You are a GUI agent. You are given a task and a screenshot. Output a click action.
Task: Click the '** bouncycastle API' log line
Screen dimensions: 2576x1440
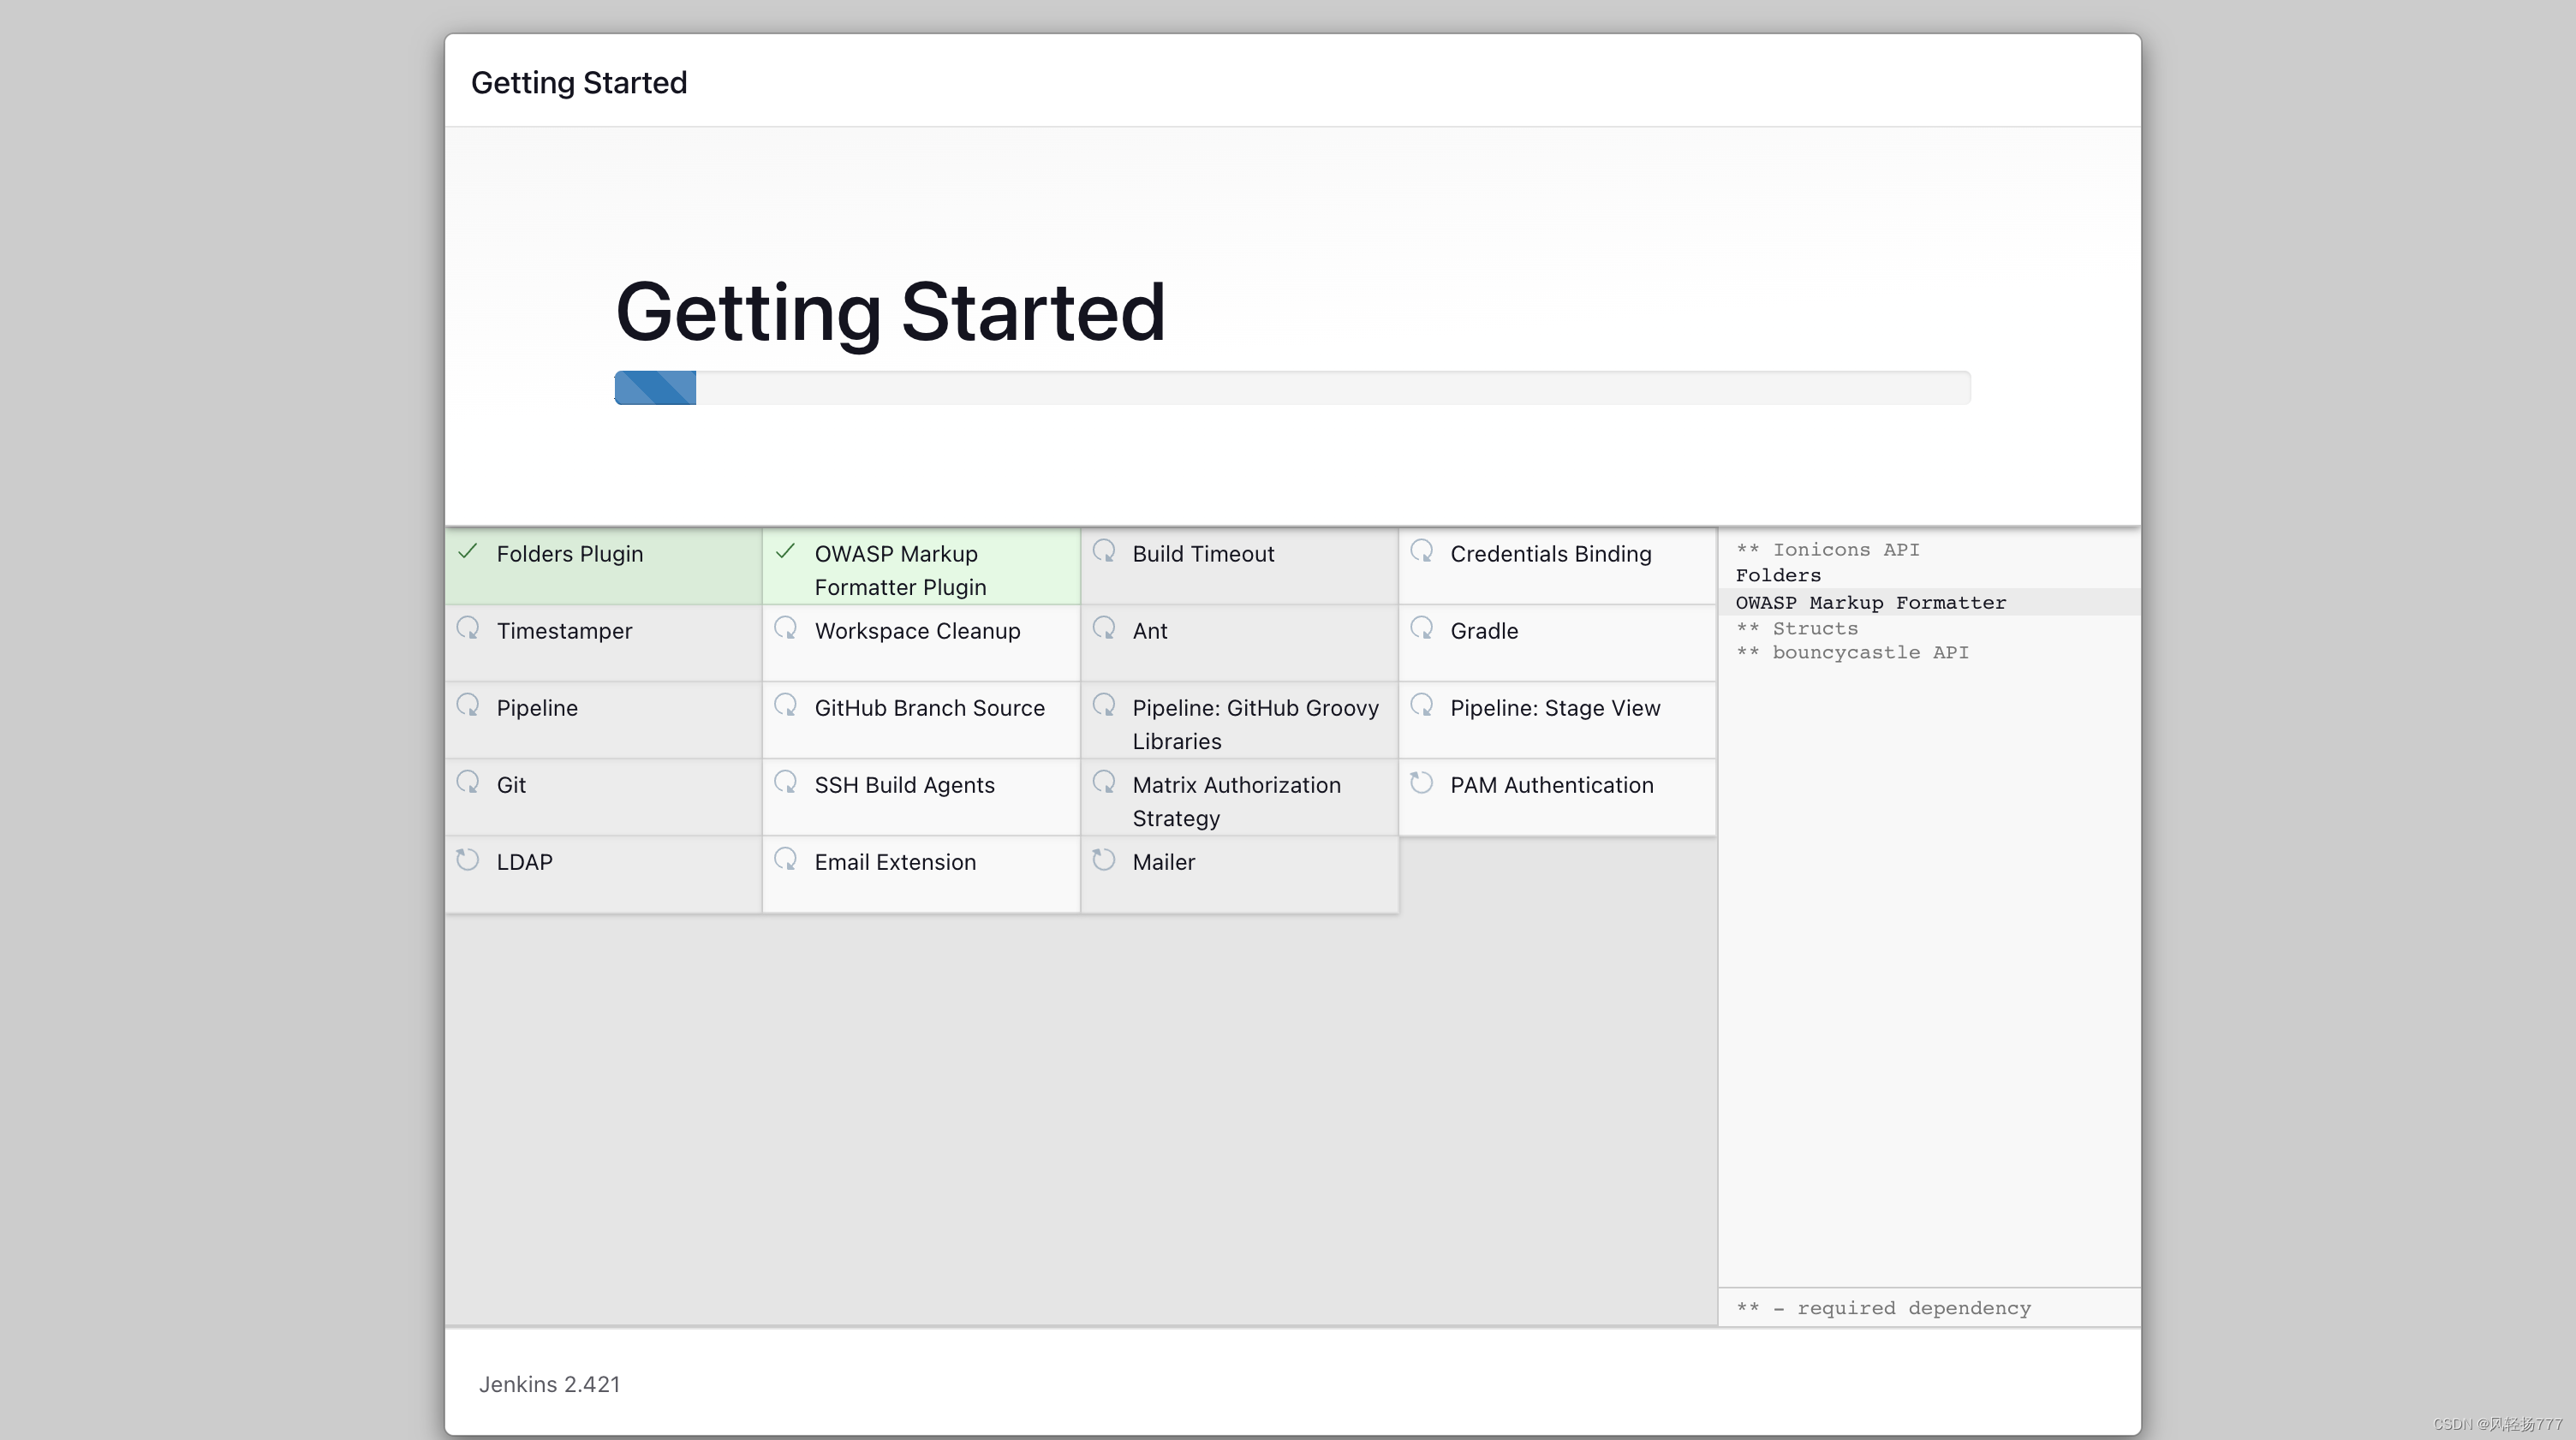[x=1852, y=653]
